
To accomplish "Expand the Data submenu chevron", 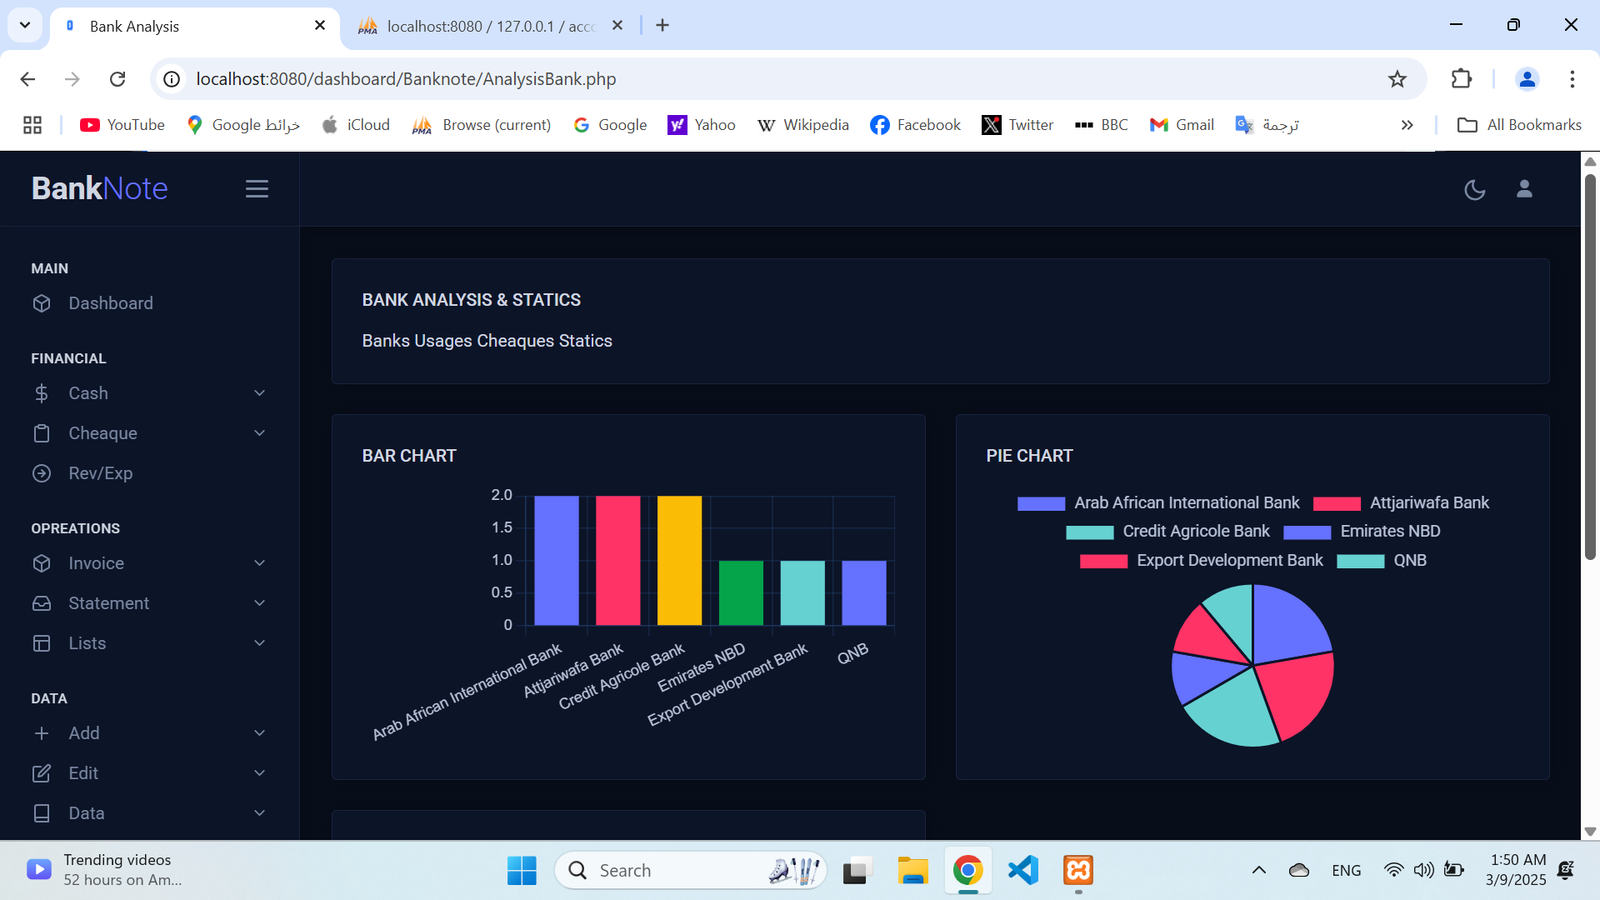I will click(260, 813).
